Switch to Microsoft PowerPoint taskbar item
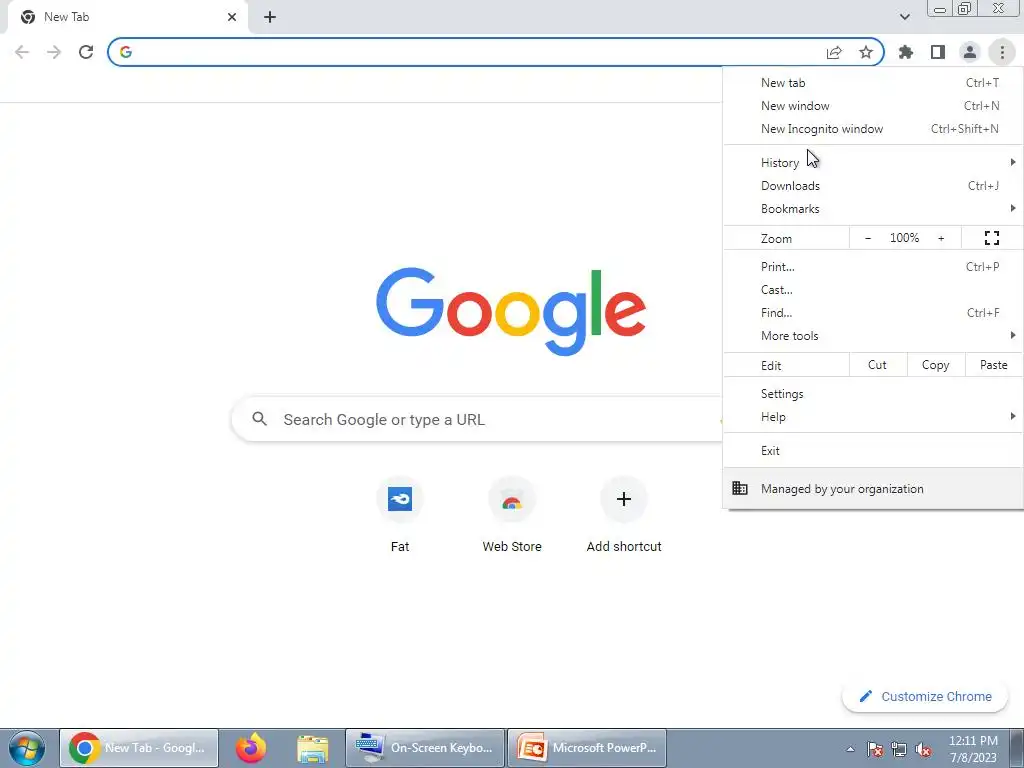Image resolution: width=1024 pixels, height=768 pixels. 586,748
